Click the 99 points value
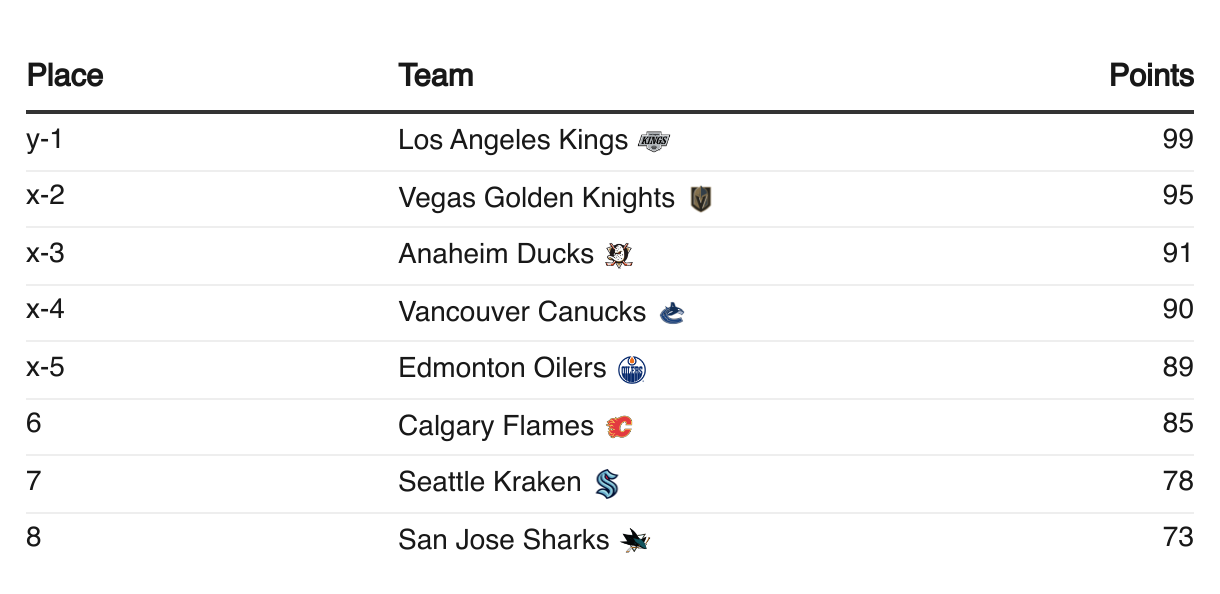Viewport: 1220px width, 594px height. 1177,139
